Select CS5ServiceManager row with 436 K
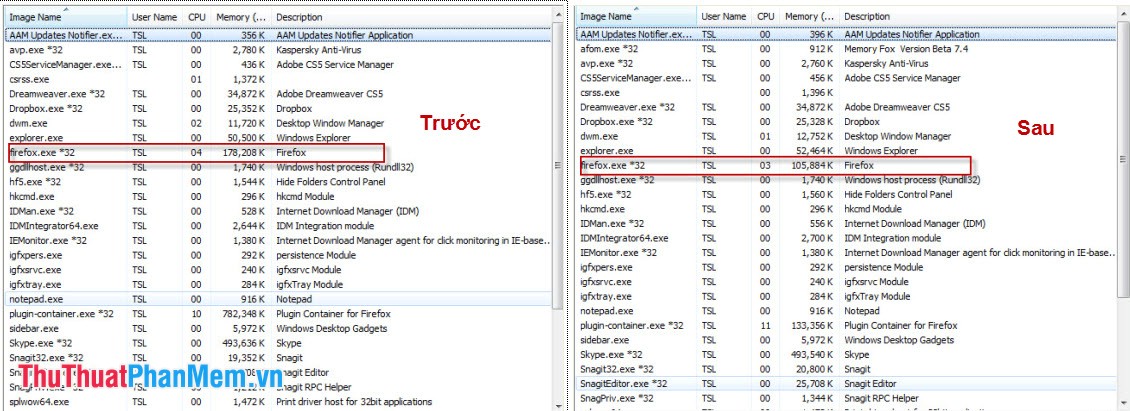This screenshot has height=411, width=1130. coord(279,65)
